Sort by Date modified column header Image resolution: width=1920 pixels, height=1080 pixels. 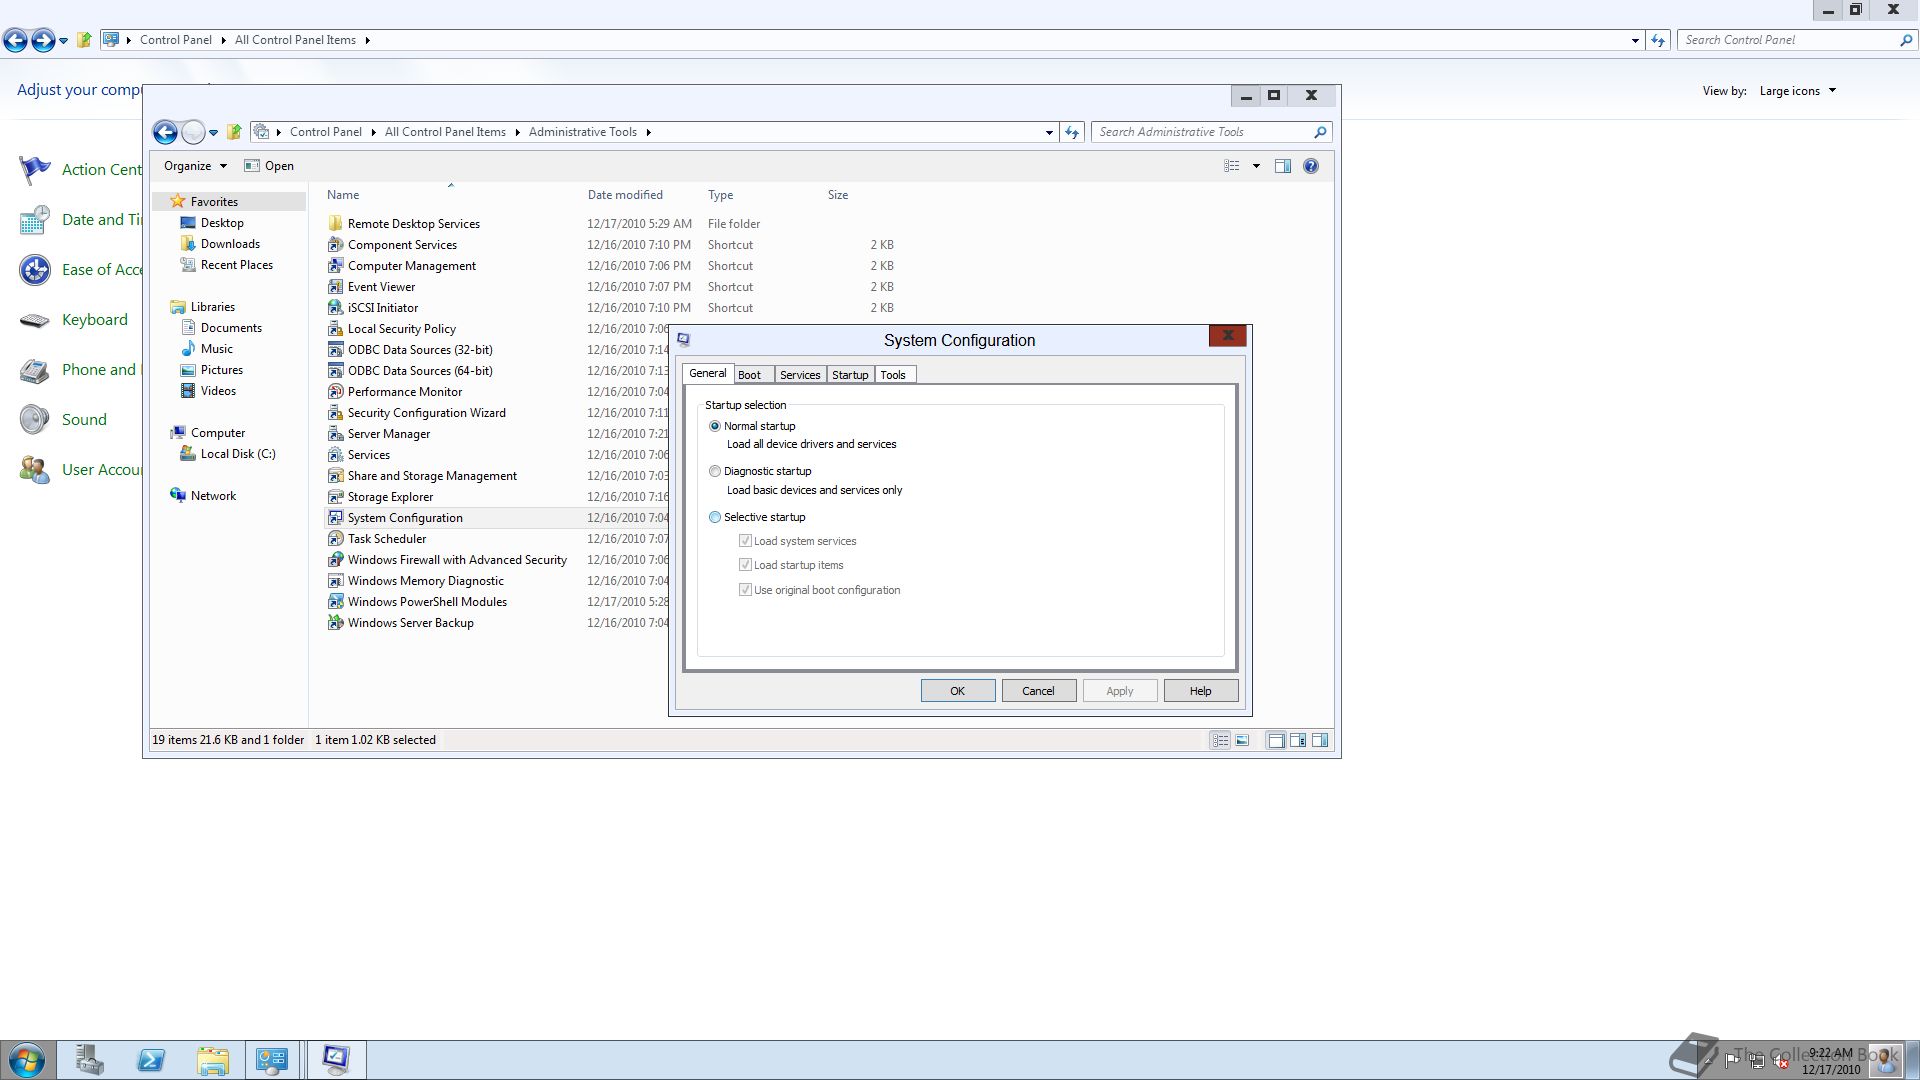coord(625,195)
